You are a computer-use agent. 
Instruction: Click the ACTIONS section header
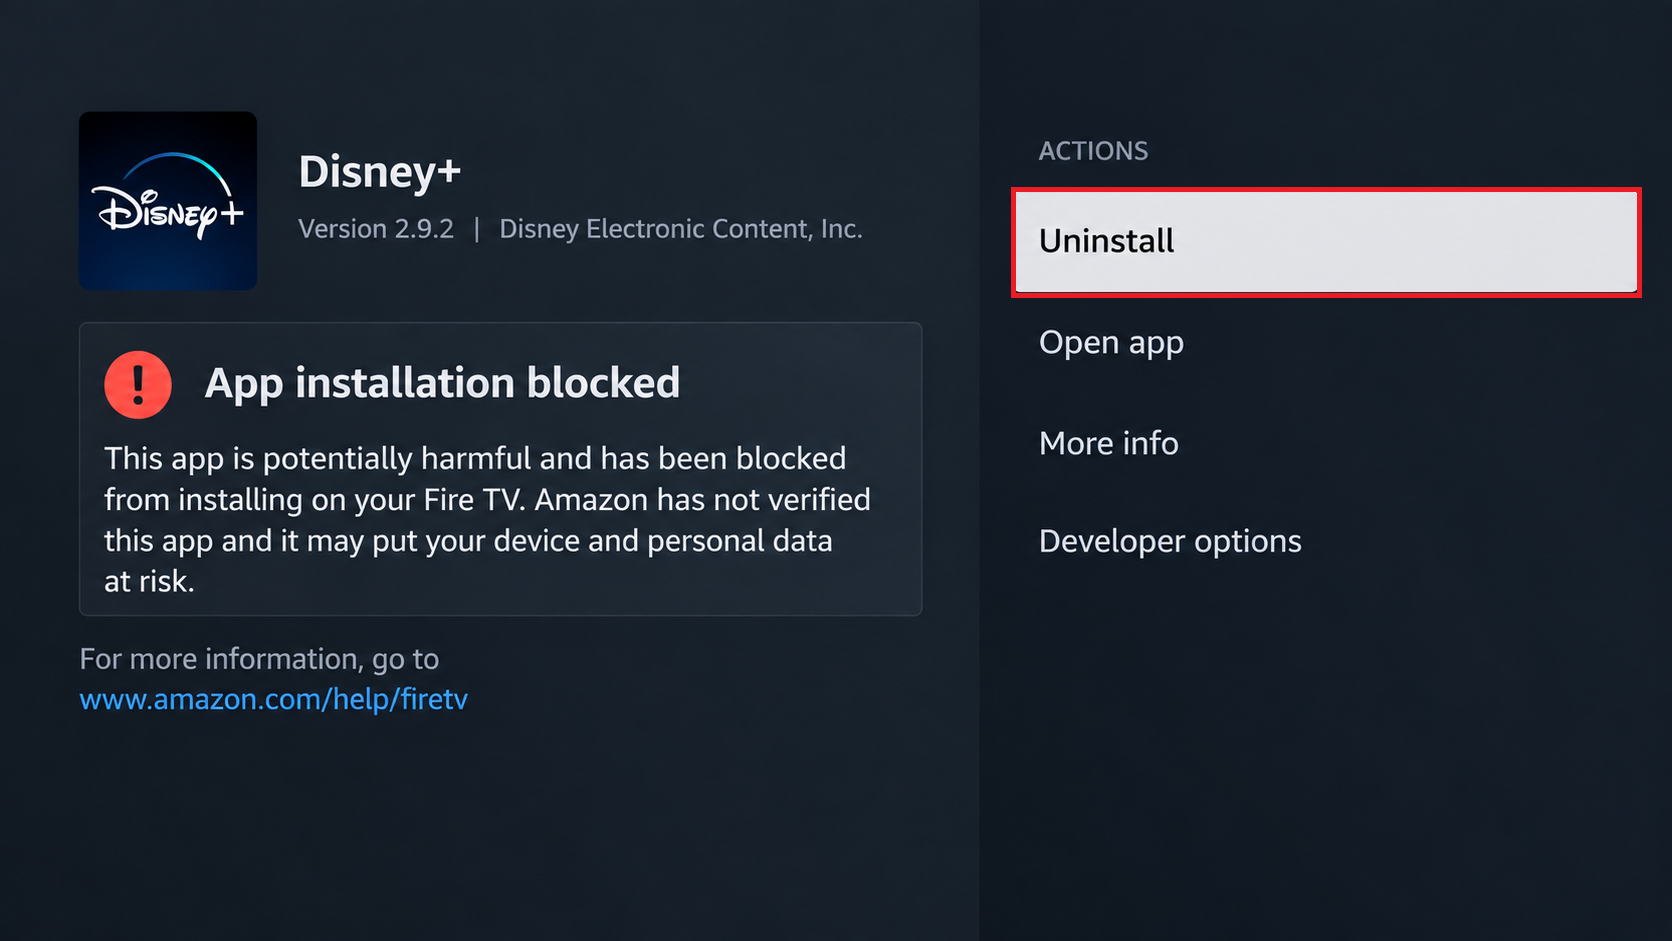[1093, 151]
